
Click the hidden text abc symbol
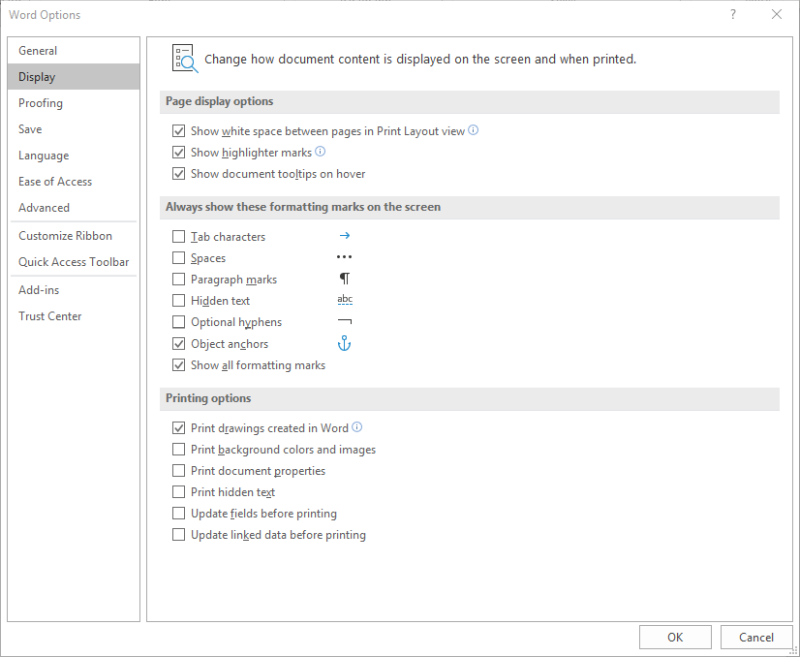click(x=344, y=301)
